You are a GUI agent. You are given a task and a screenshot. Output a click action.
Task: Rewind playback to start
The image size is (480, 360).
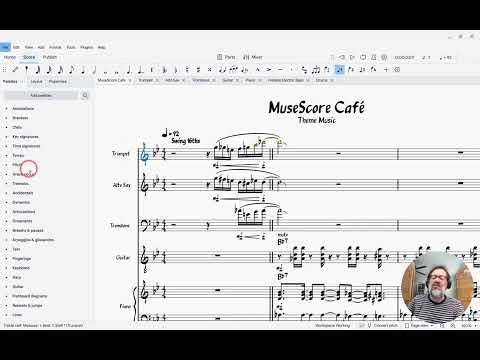[x=342, y=57]
